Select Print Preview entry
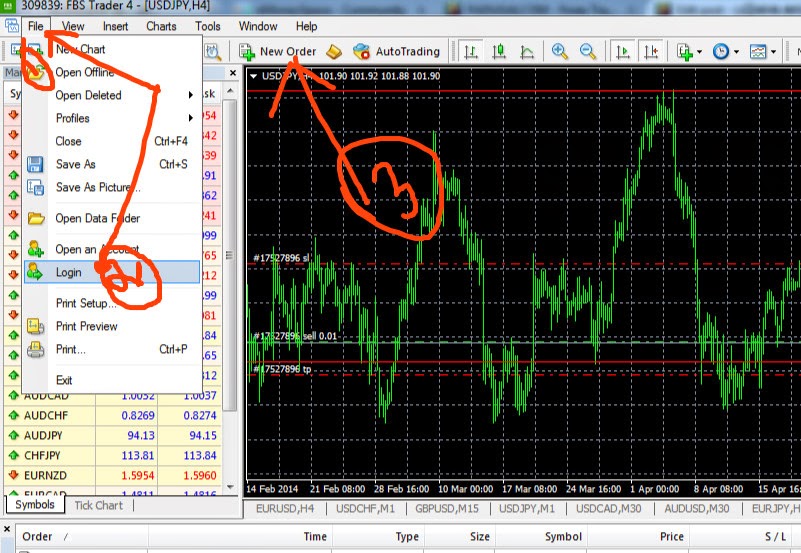This screenshot has width=801, height=553. point(112,326)
